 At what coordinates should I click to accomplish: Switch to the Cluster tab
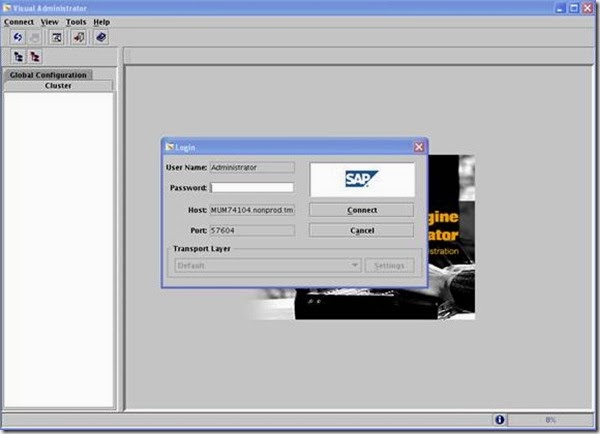tap(58, 86)
